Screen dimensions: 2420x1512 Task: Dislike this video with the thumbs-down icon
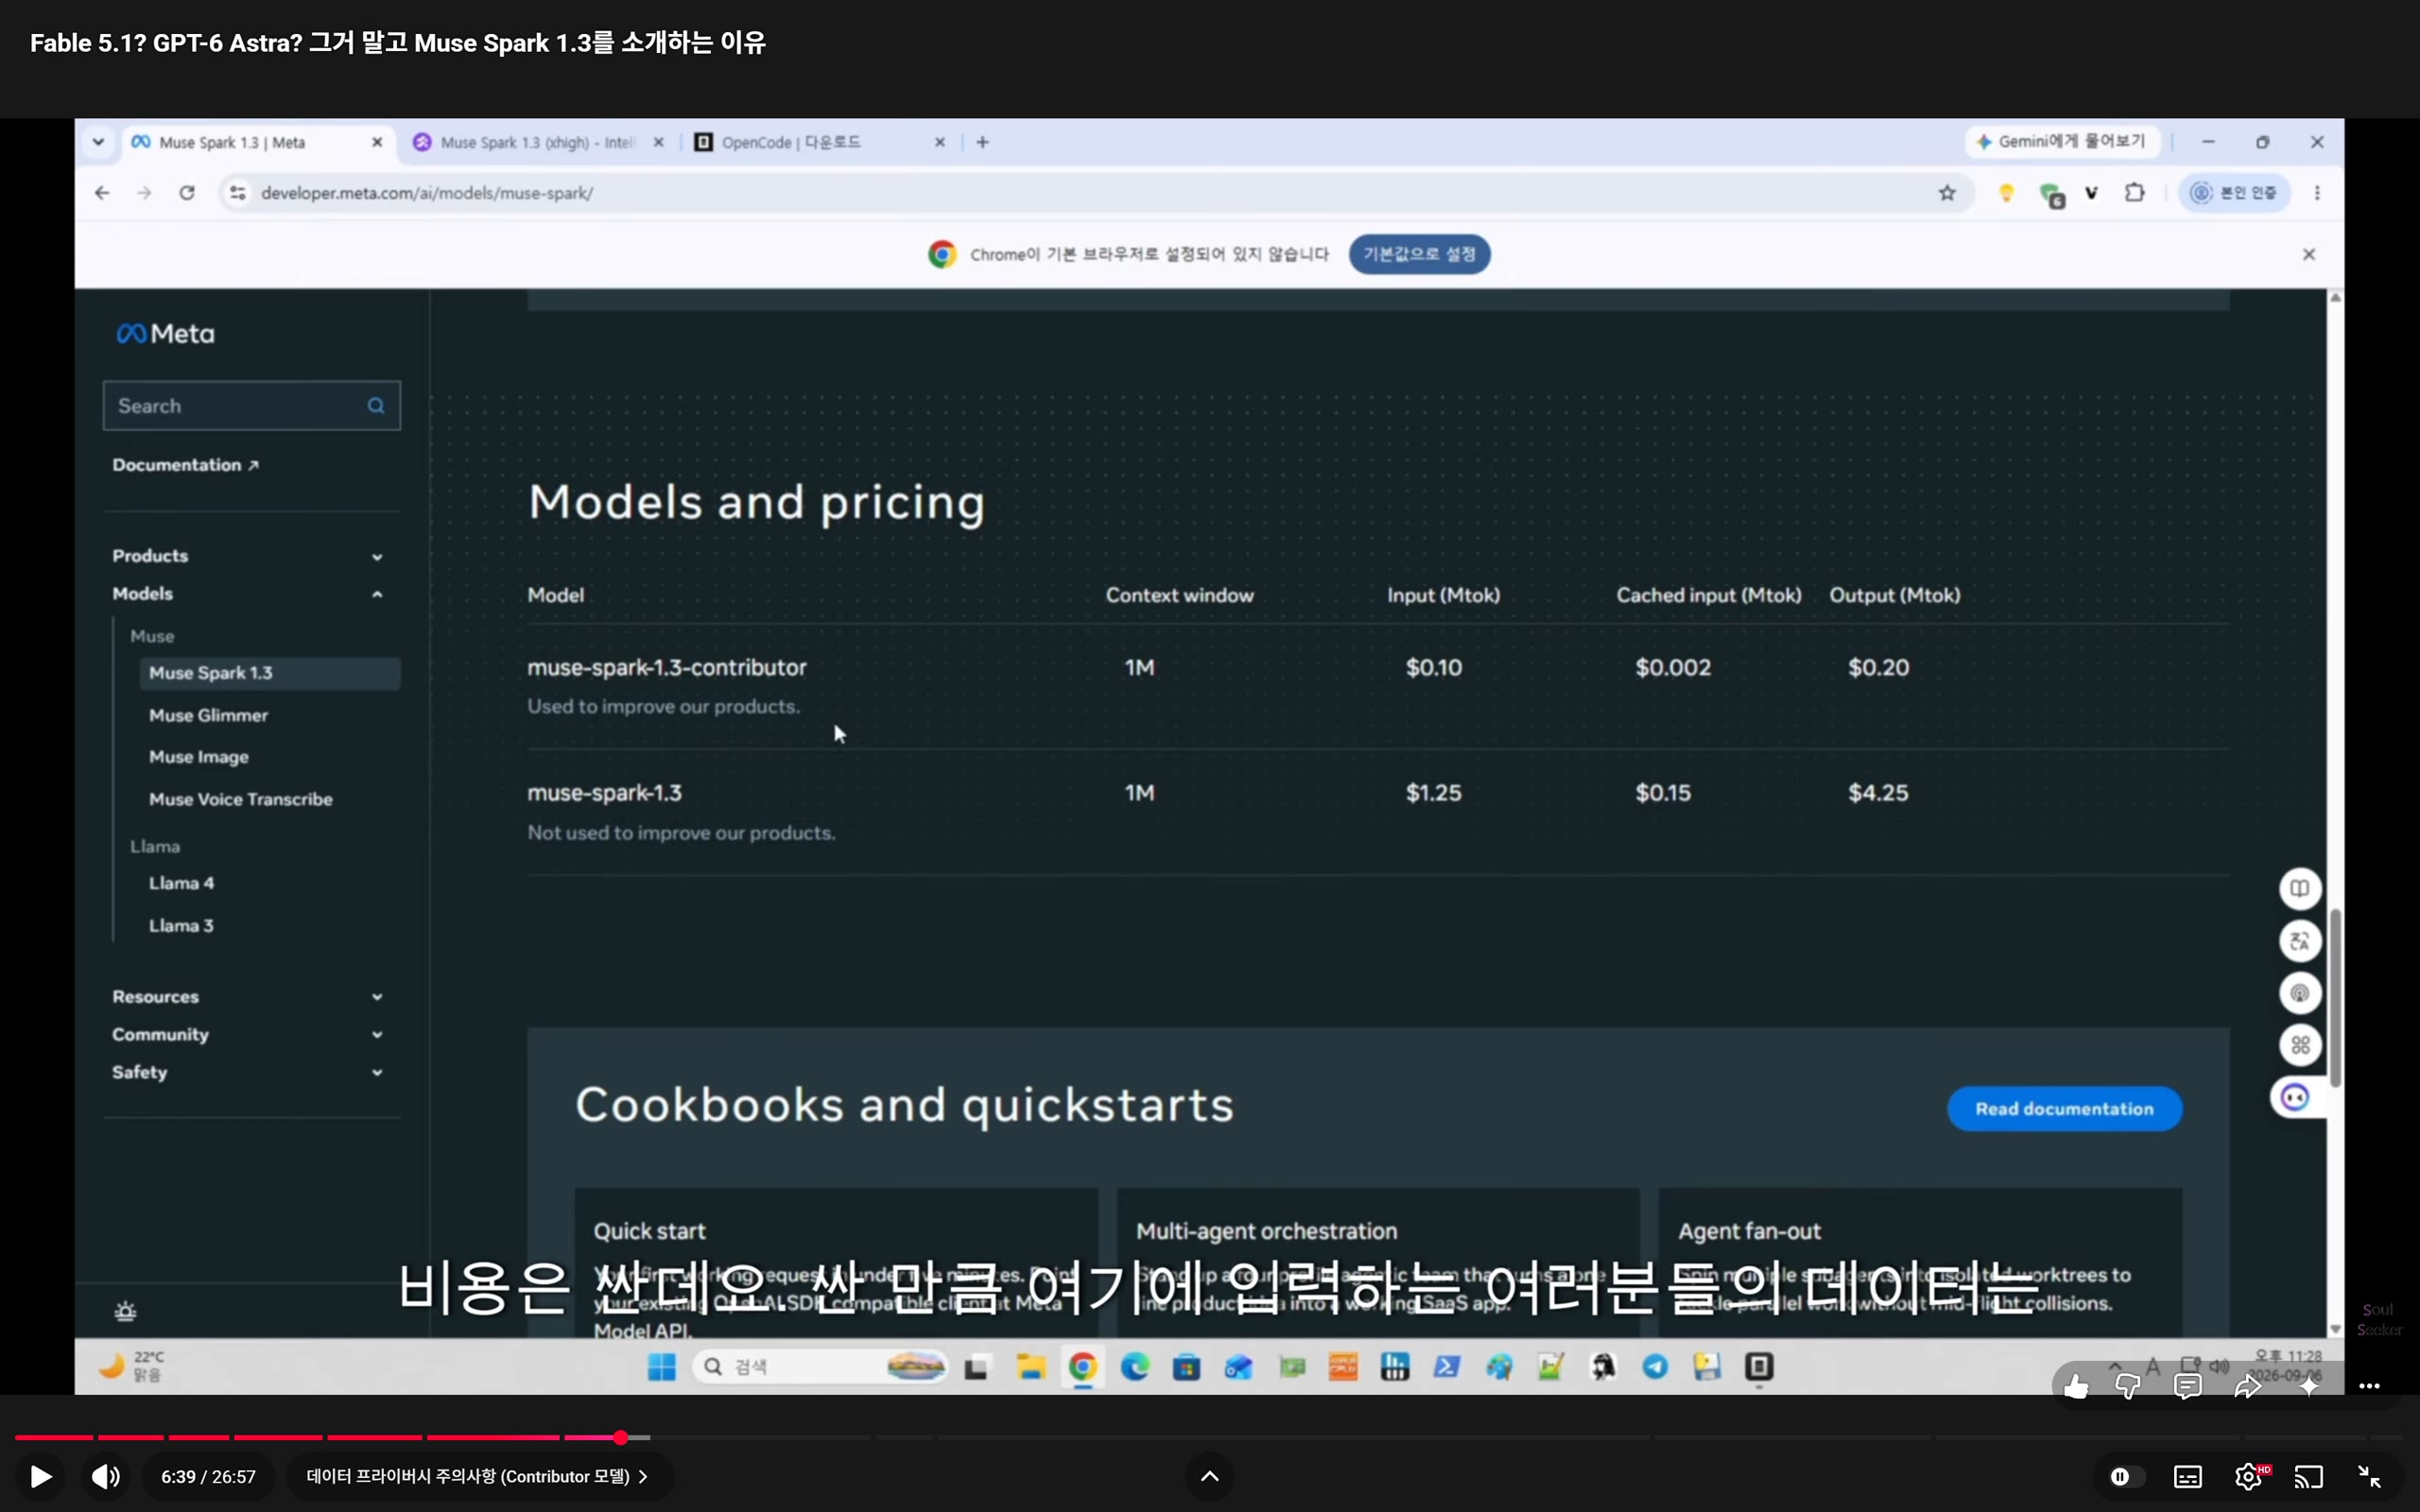pos(2127,1386)
